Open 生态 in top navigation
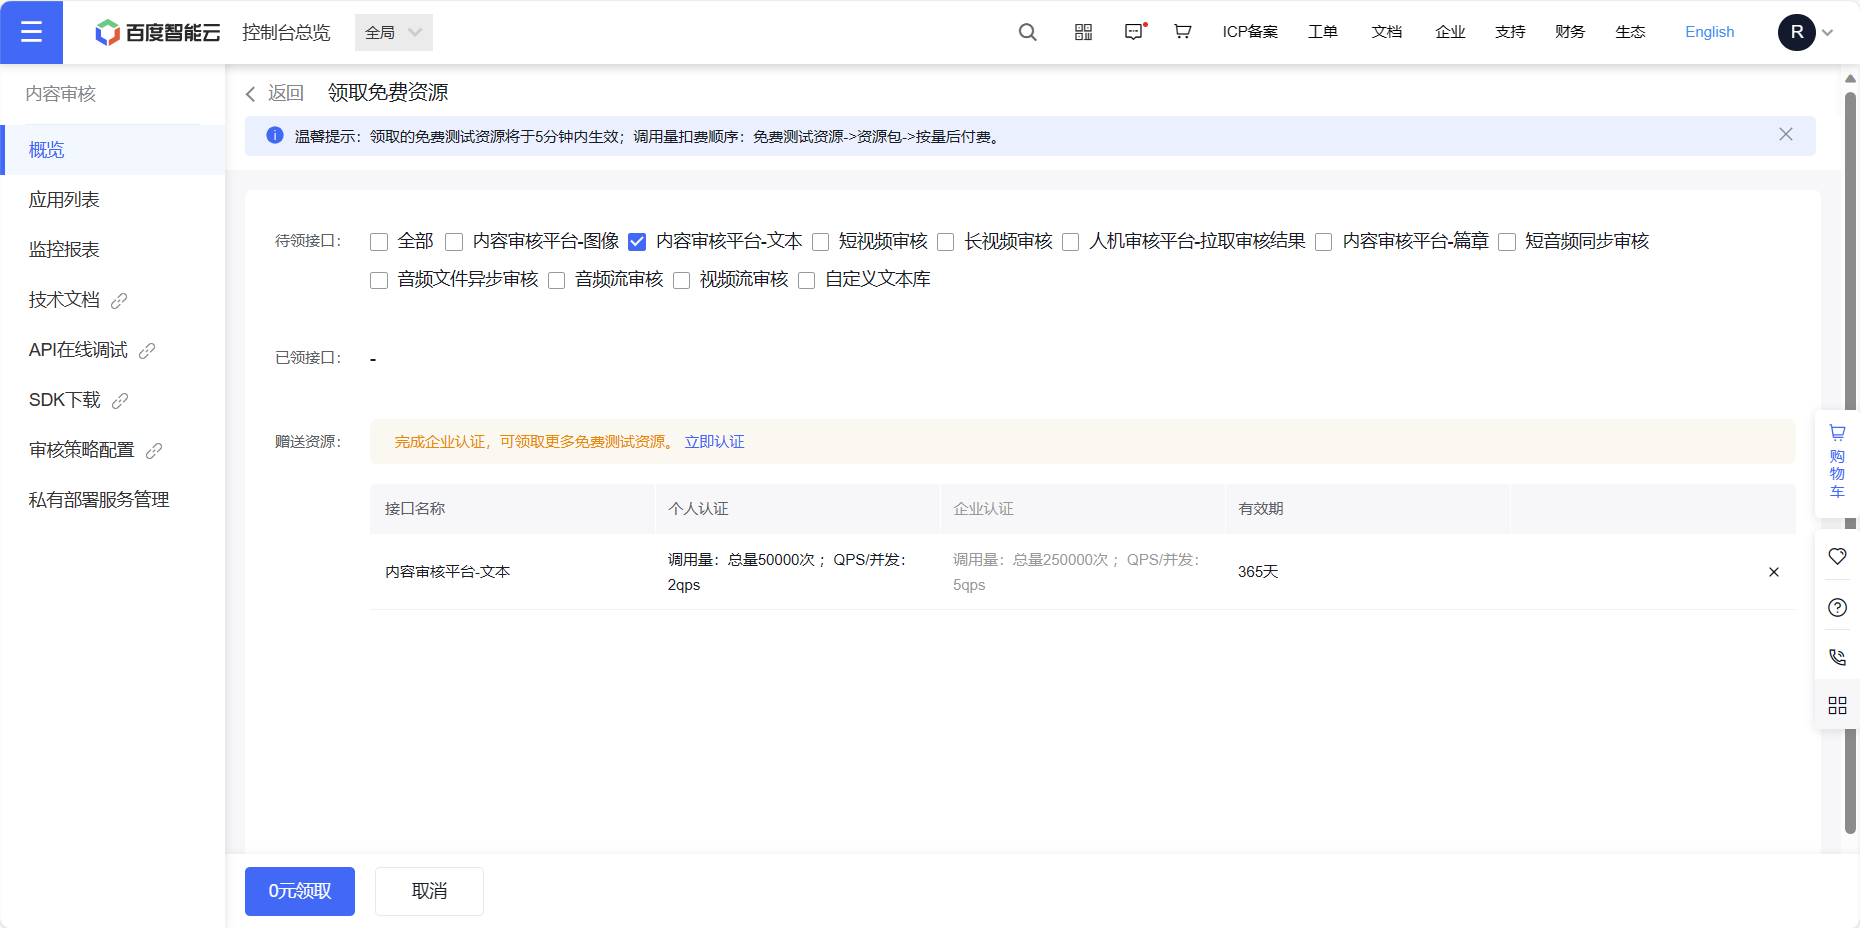Screen dimensions: 1860x928 [1630, 32]
